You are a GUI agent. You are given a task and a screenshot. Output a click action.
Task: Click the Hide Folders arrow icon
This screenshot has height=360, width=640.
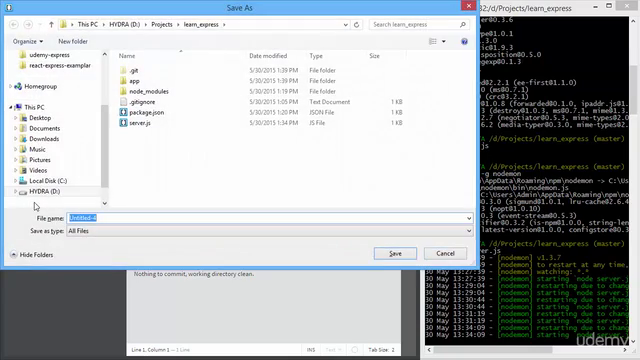click(x=13, y=255)
